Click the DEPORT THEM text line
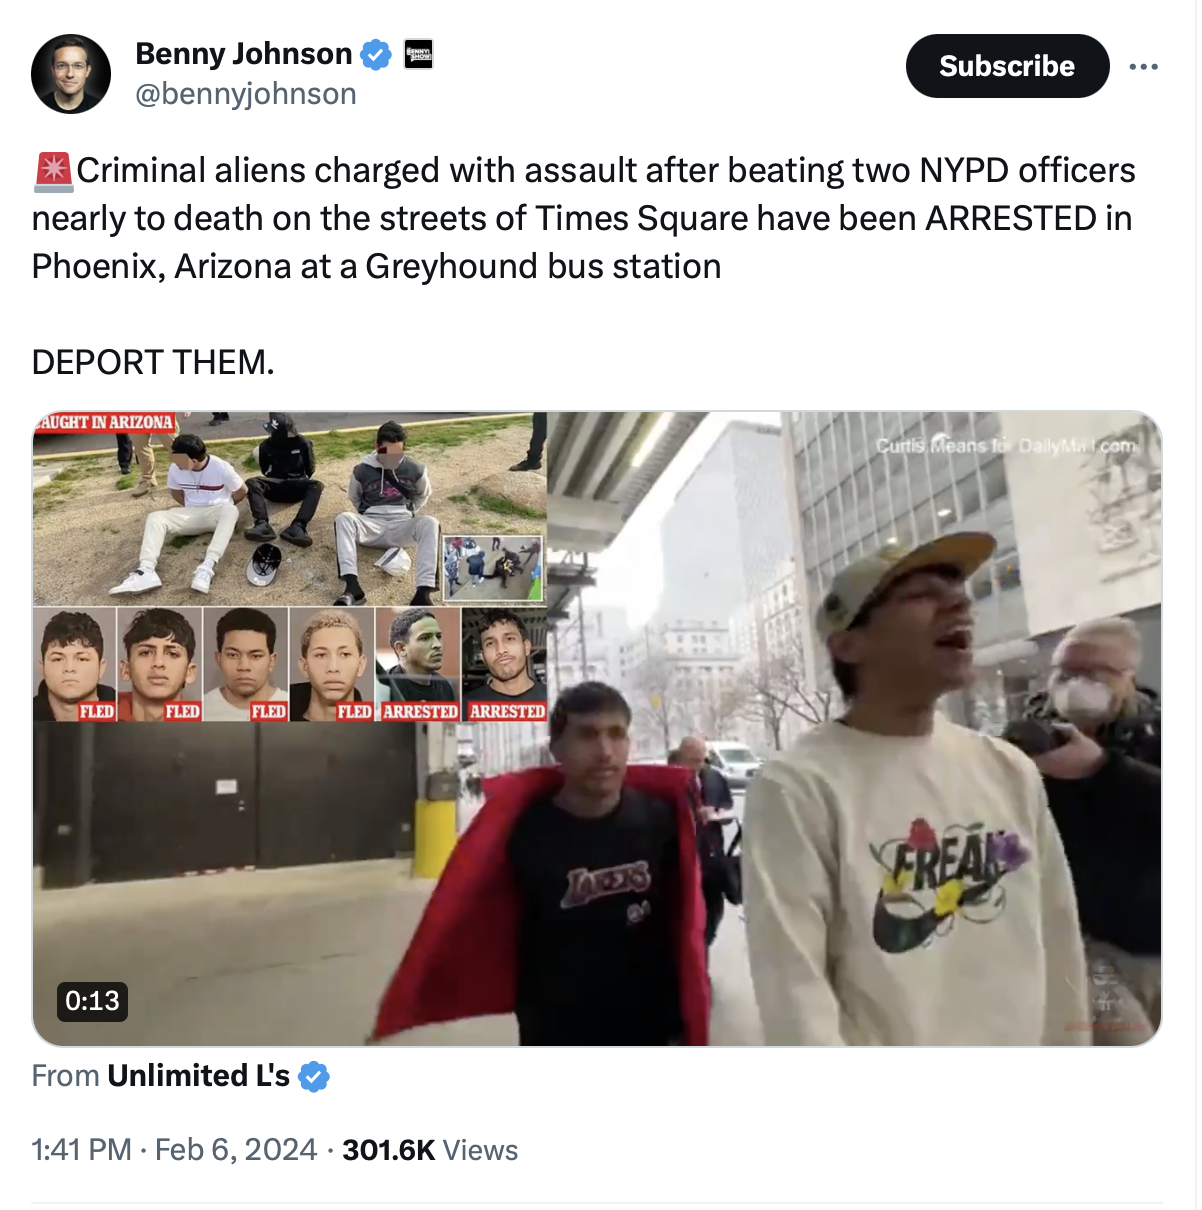The width and height of the screenshot is (1202, 1210). (x=153, y=362)
